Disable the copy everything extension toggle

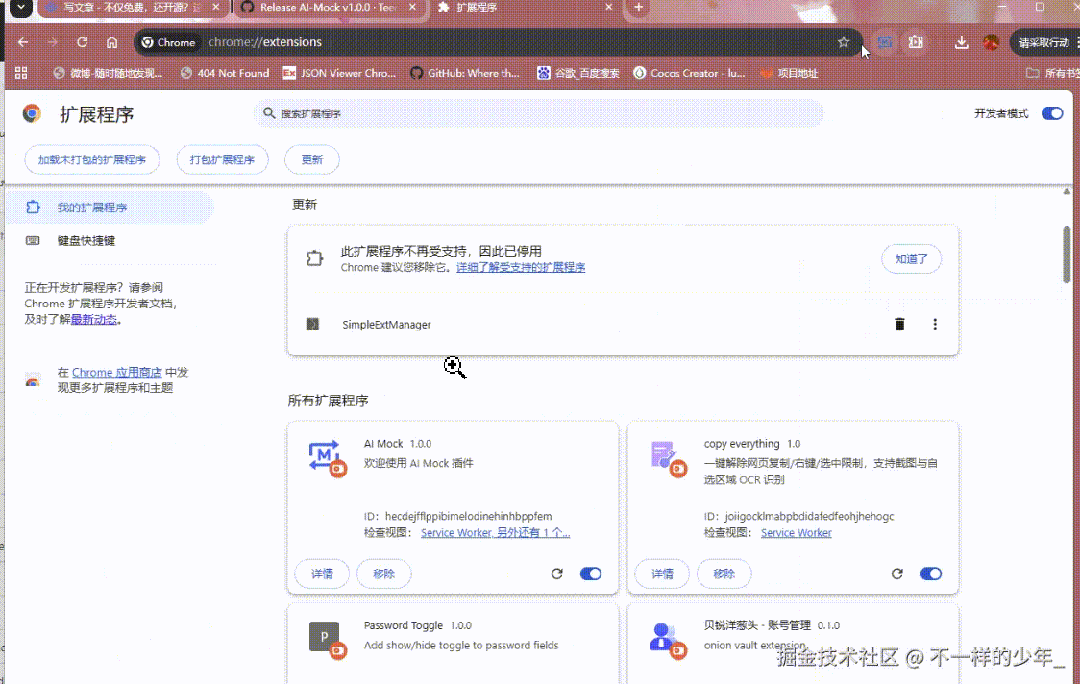tap(930, 573)
